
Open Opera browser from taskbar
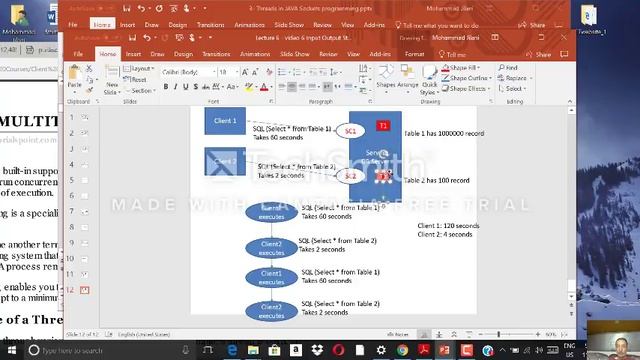[338, 350]
